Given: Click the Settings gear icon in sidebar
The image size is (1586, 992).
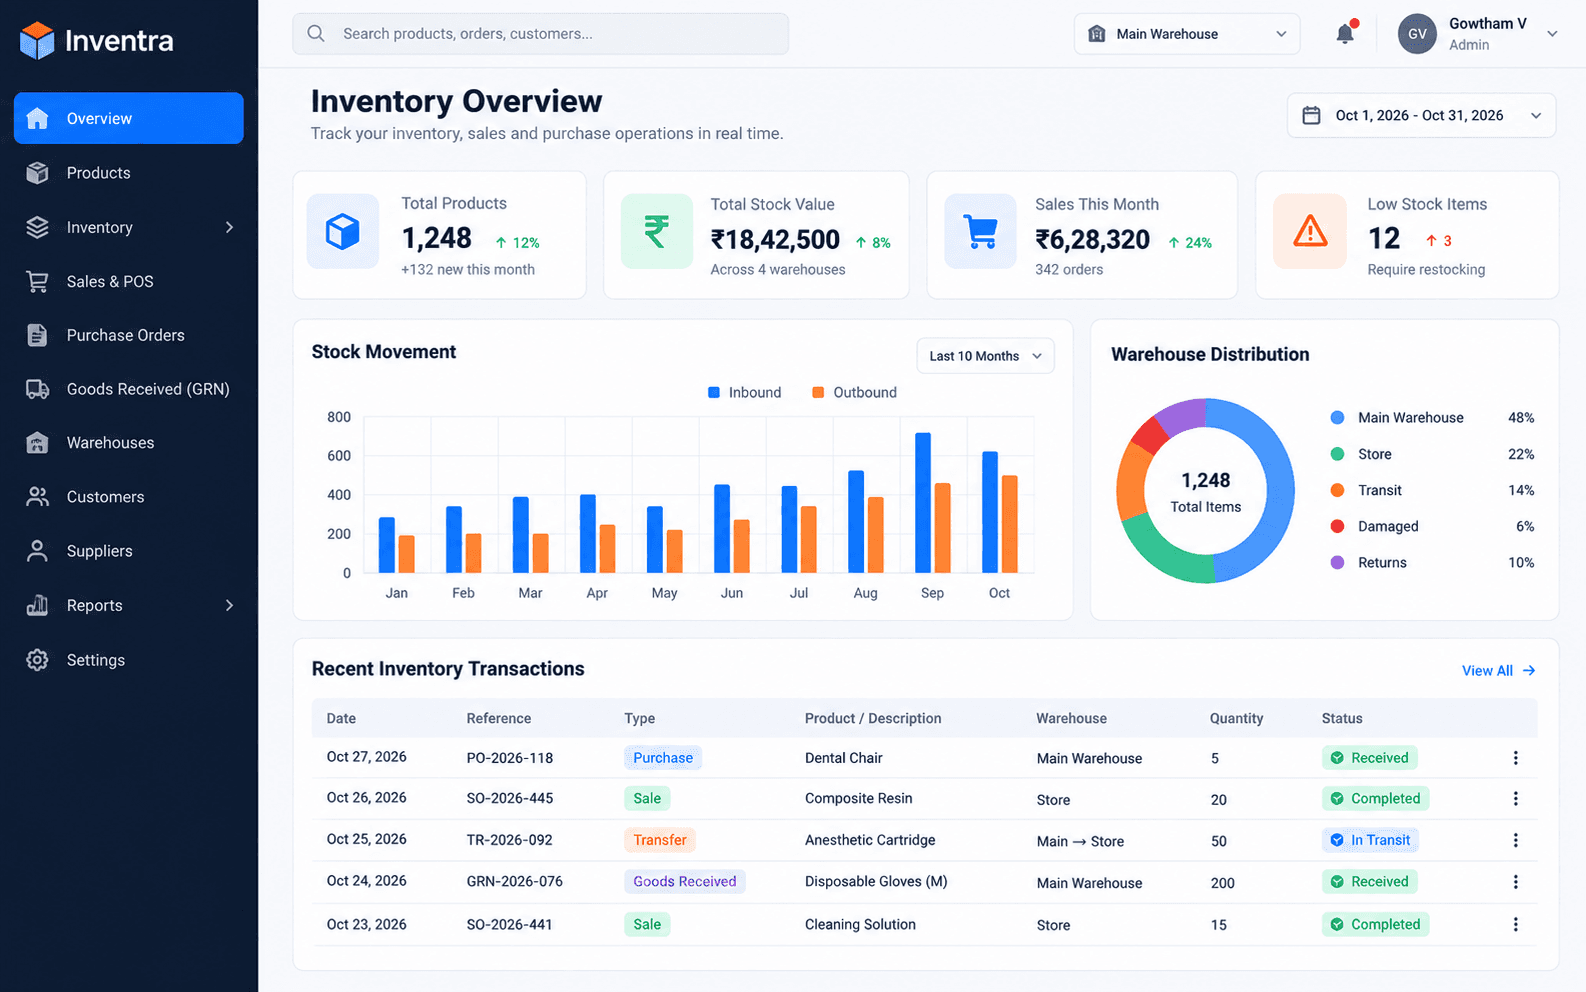Looking at the screenshot, I should (x=37, y=660).
